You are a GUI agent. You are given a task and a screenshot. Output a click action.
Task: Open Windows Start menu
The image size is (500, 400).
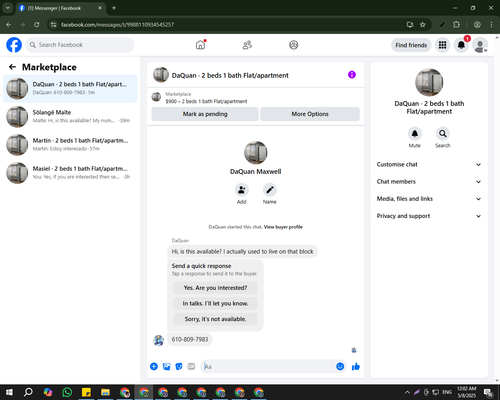[x=9, y=392]
